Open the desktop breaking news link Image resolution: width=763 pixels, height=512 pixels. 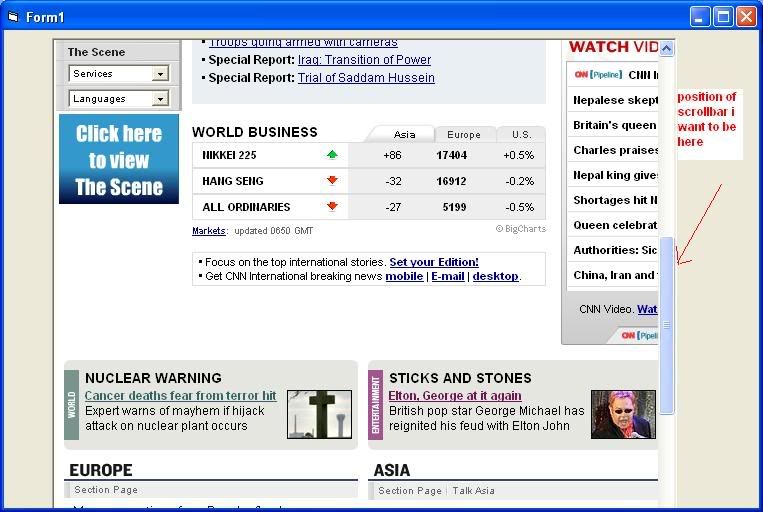495,276
